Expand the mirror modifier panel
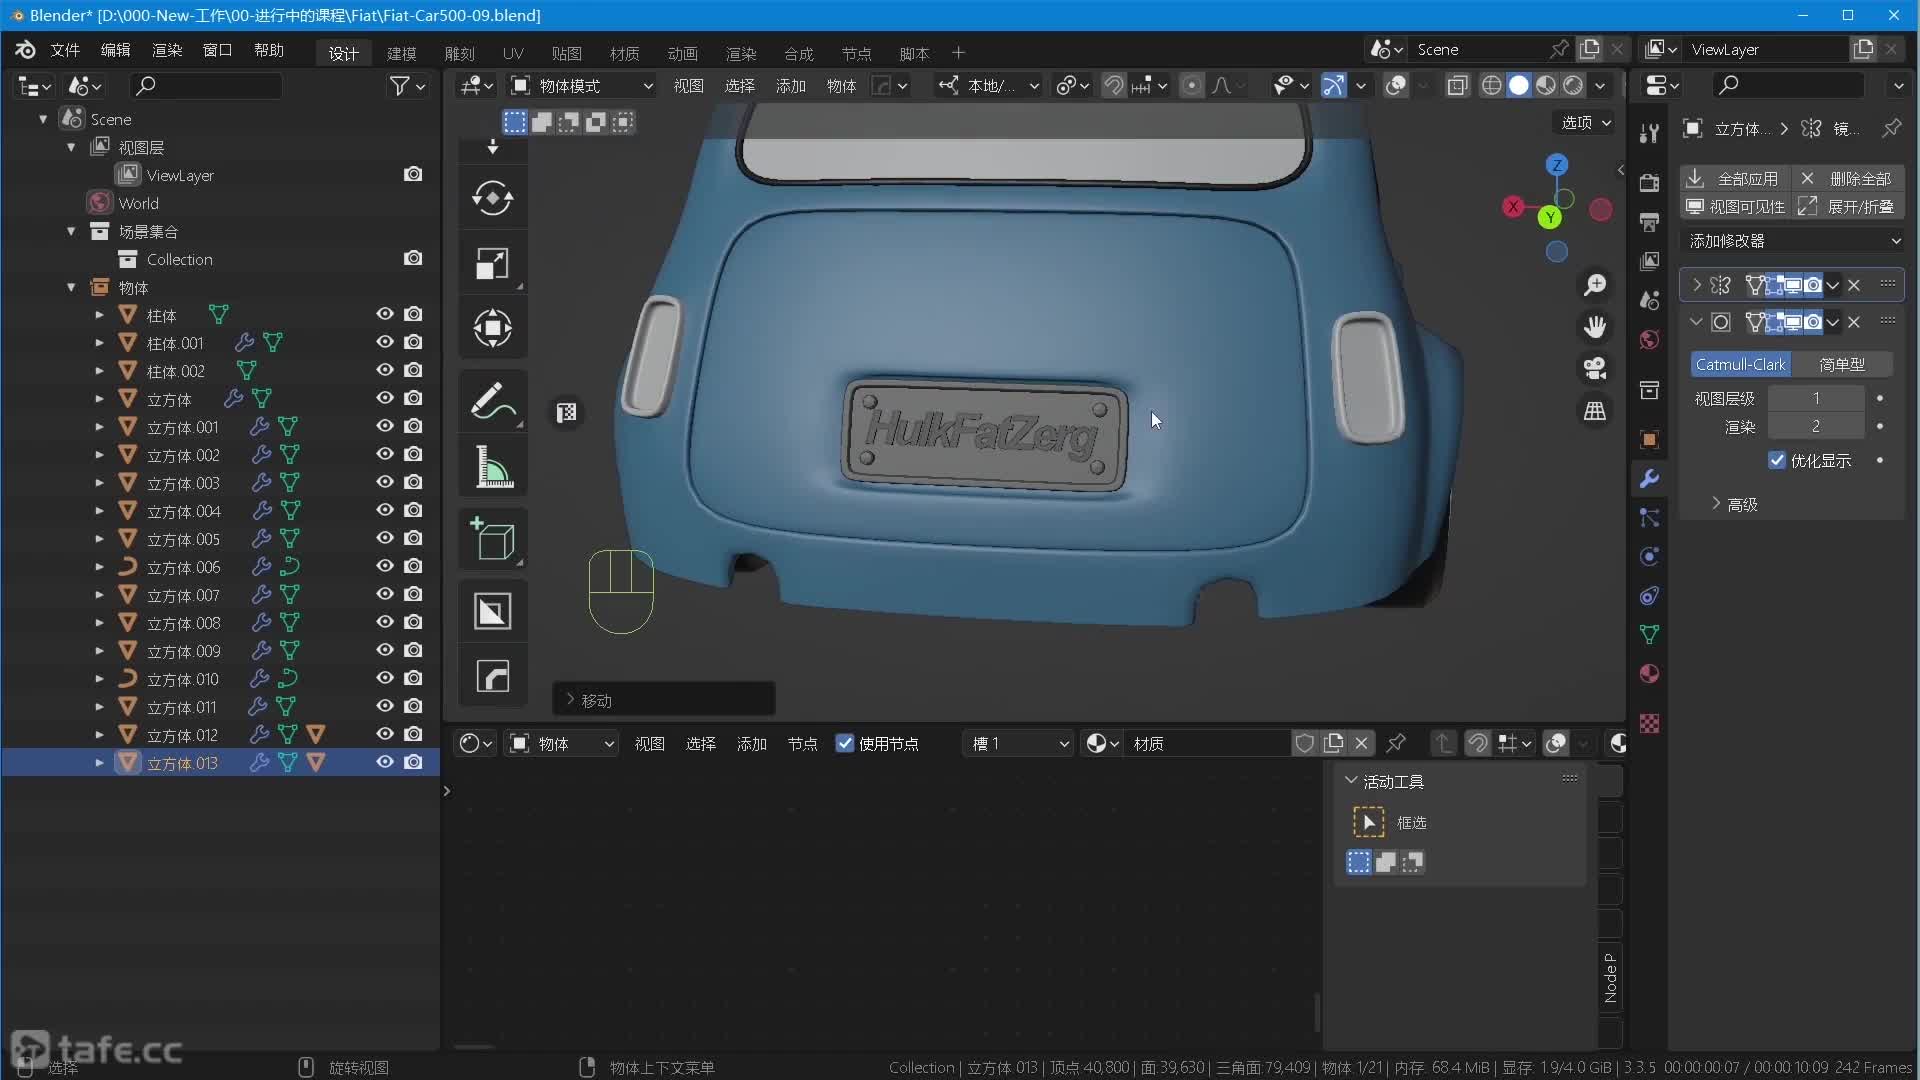 click(1697, 285)
